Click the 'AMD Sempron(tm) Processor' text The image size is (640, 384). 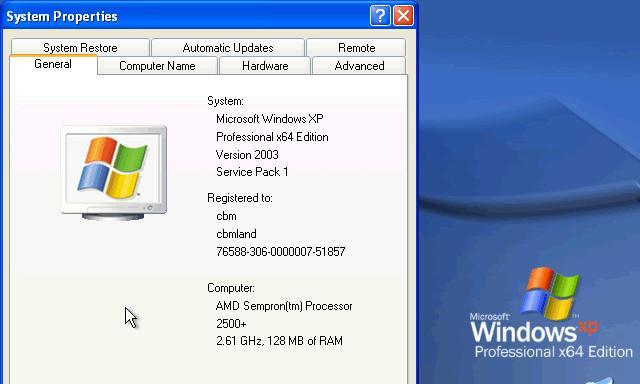(284, 306)
